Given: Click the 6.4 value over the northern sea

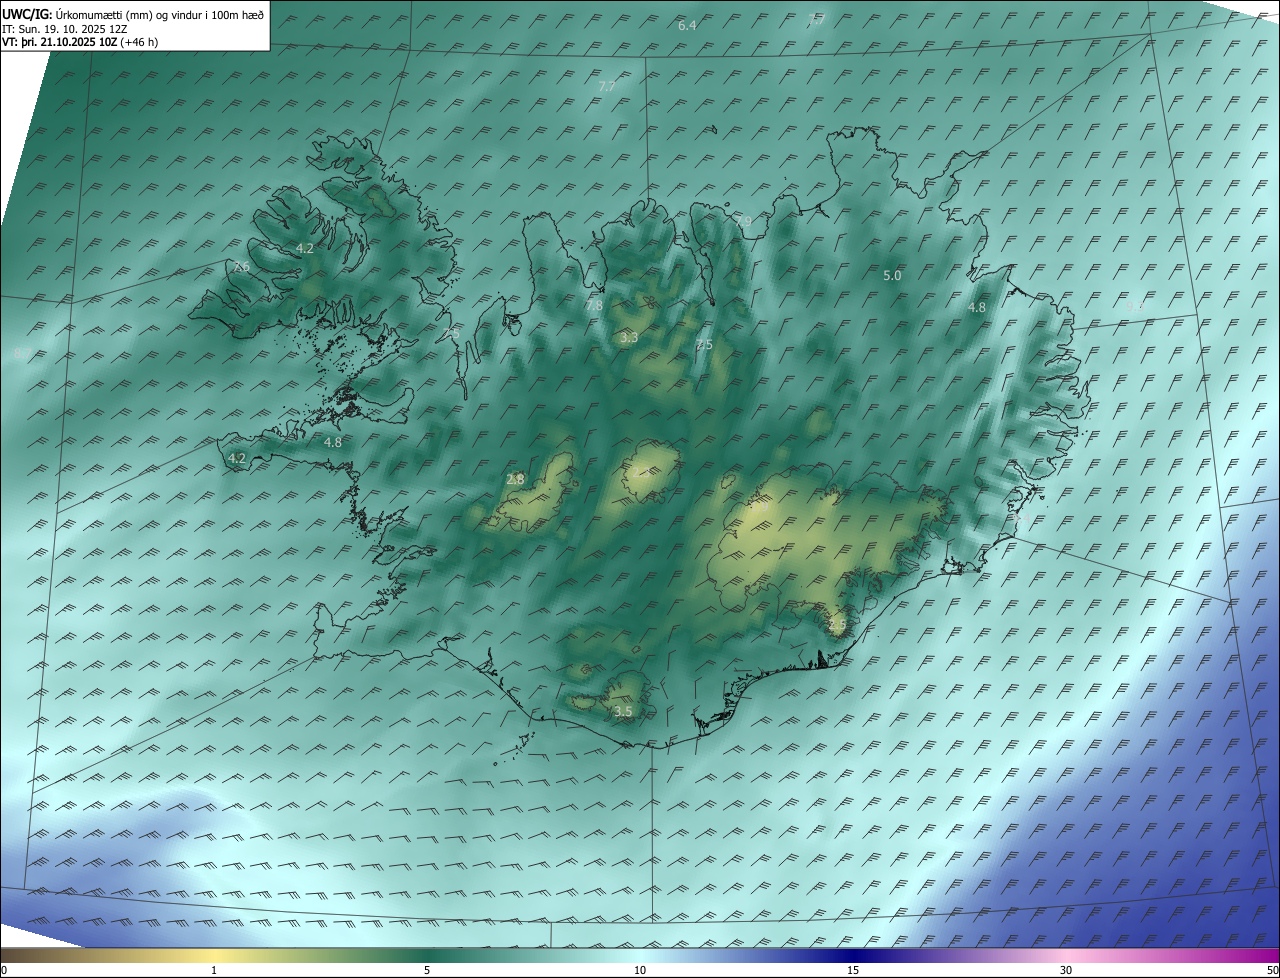Looking at the screenshot, I should click(x=687, y=25).
